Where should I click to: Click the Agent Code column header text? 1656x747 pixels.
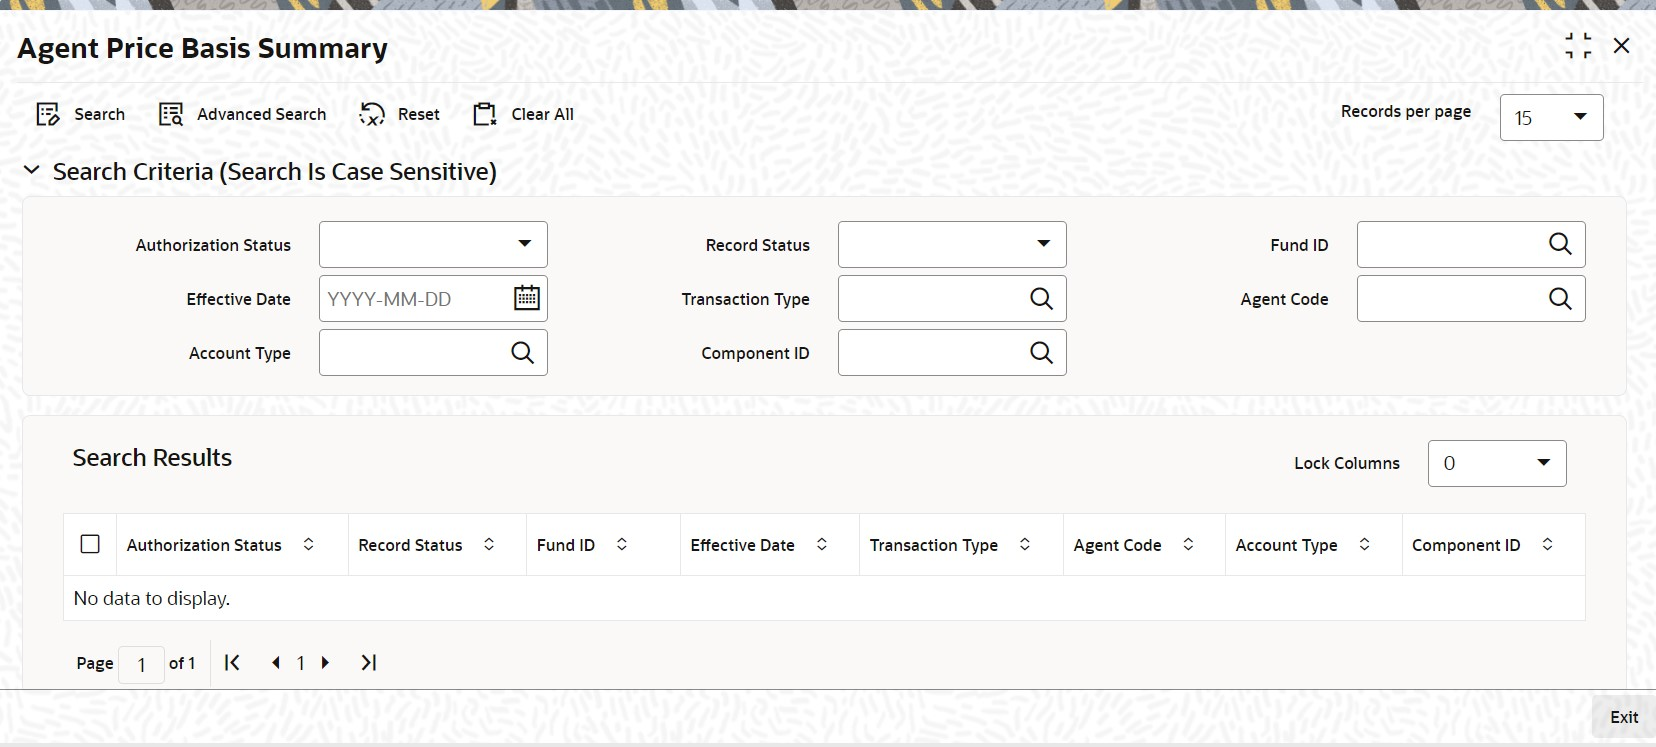1117,545
